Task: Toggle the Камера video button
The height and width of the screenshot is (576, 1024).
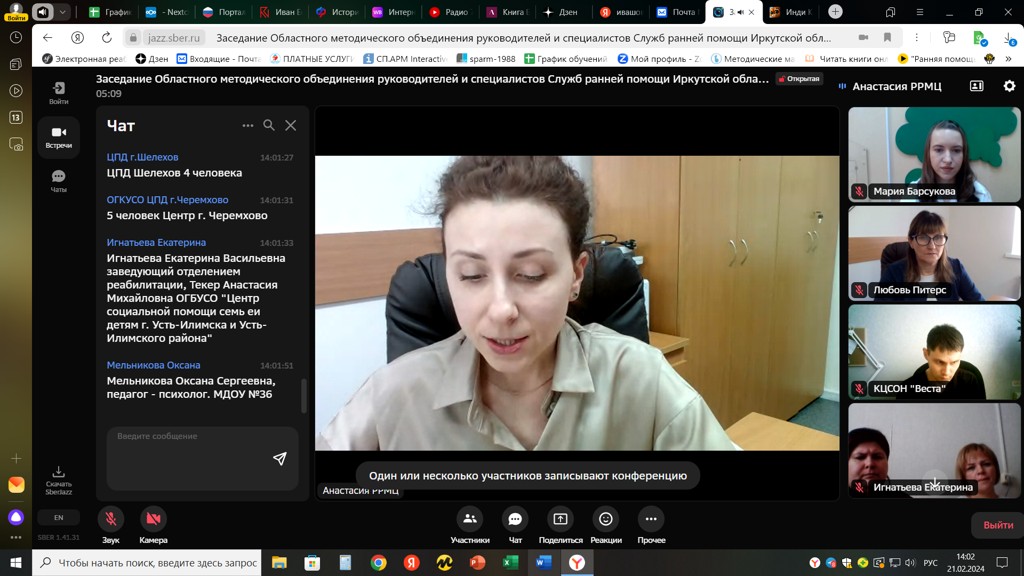Action: click(x=153, y=519)
